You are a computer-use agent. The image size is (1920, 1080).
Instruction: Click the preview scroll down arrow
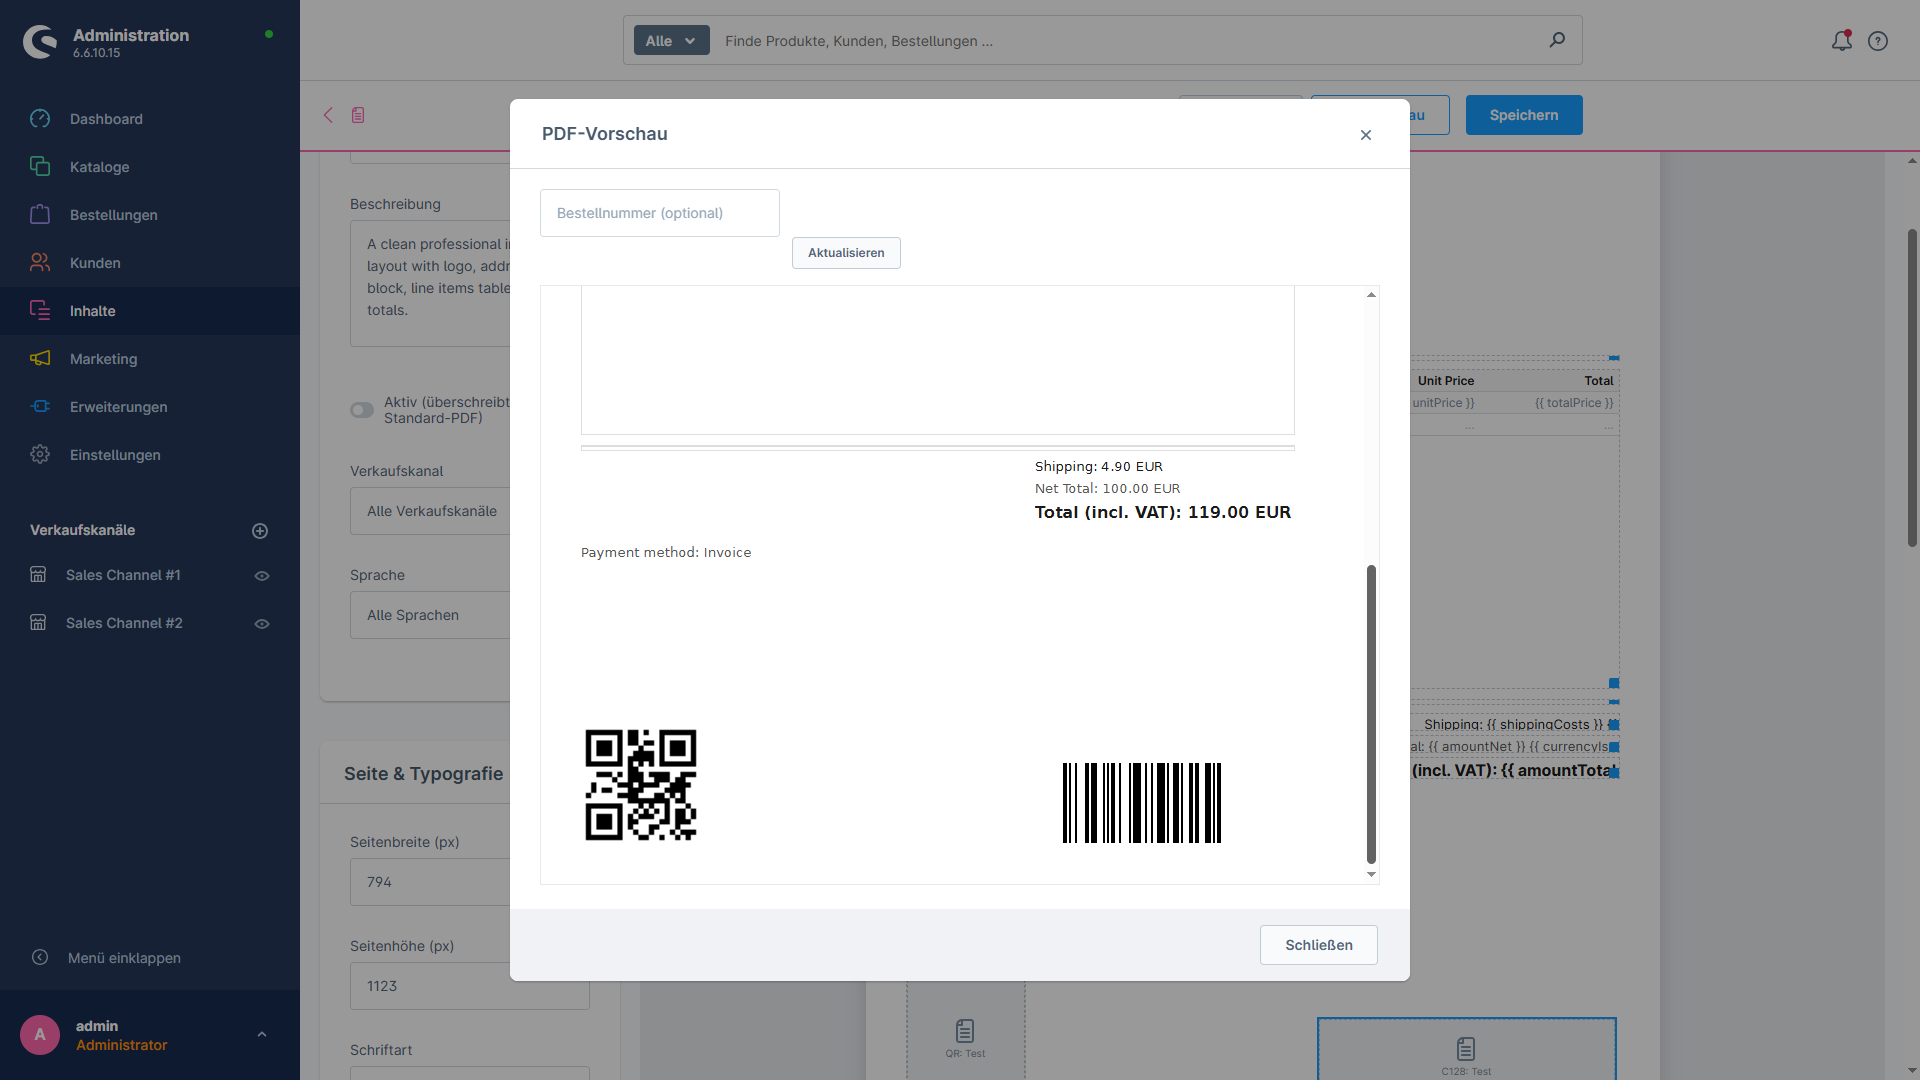1371,875
